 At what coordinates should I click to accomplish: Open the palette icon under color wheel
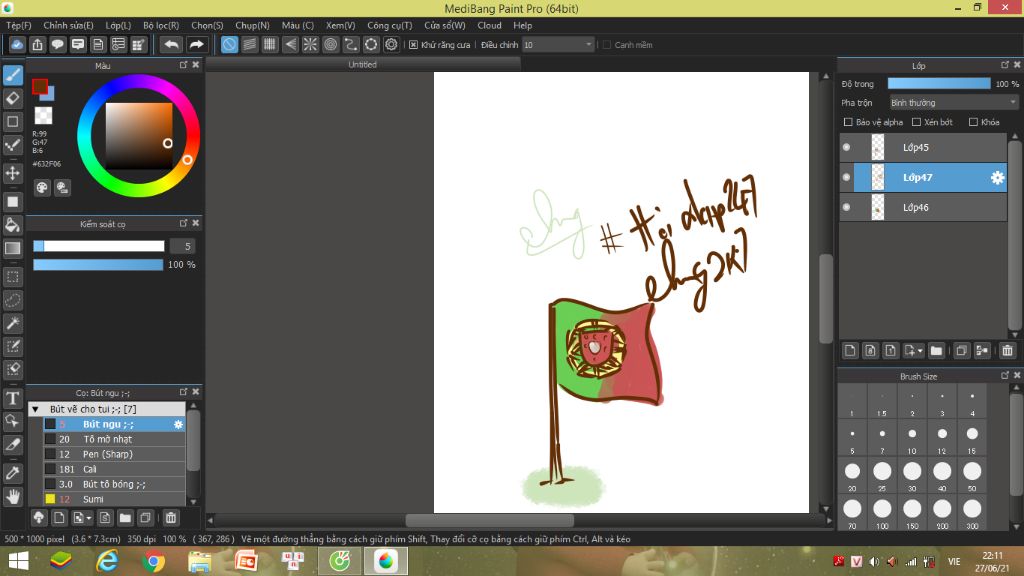click(x=42, y=188)
